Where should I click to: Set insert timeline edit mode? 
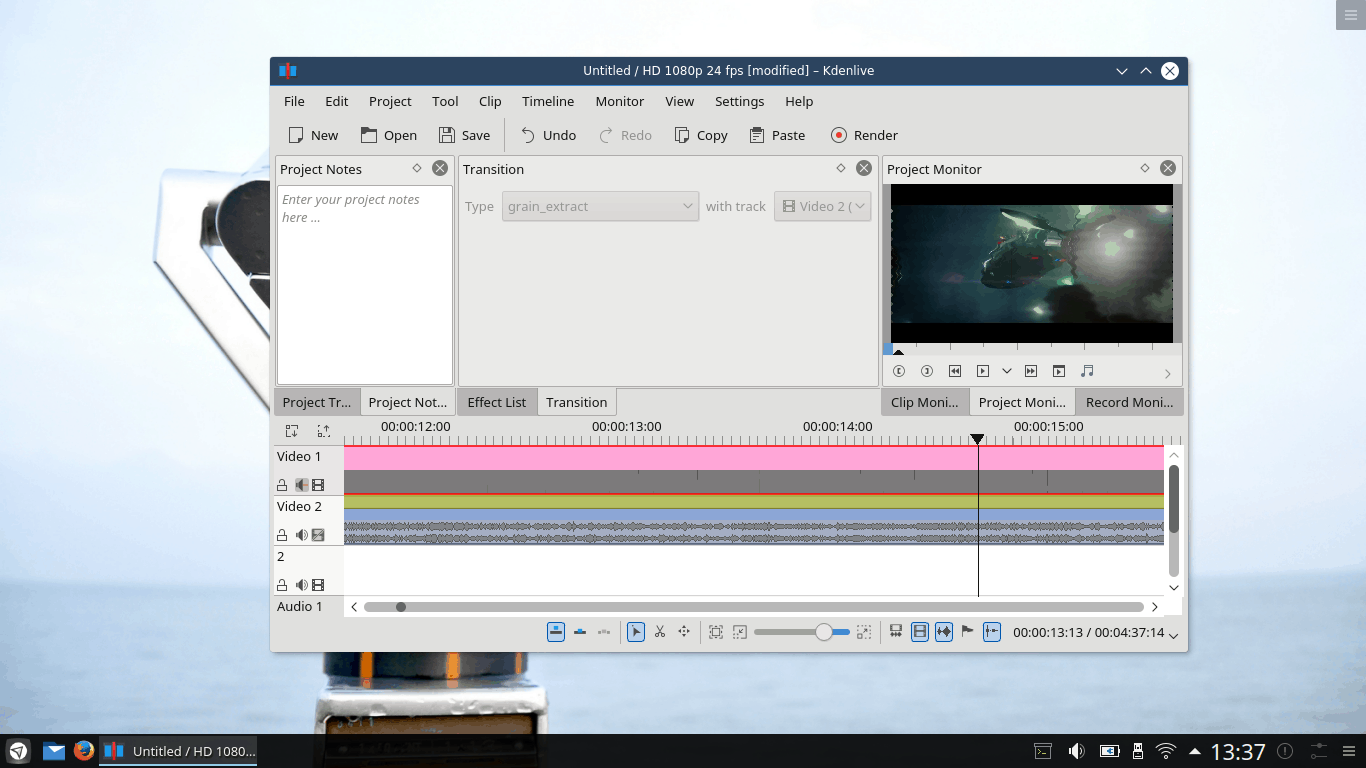click(604, 632)
